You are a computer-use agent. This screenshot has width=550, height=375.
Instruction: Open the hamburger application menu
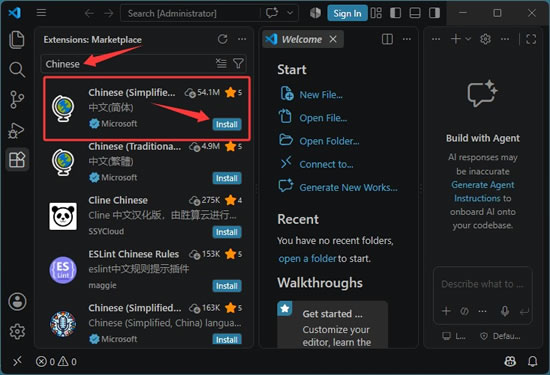(x=41, y=13)
